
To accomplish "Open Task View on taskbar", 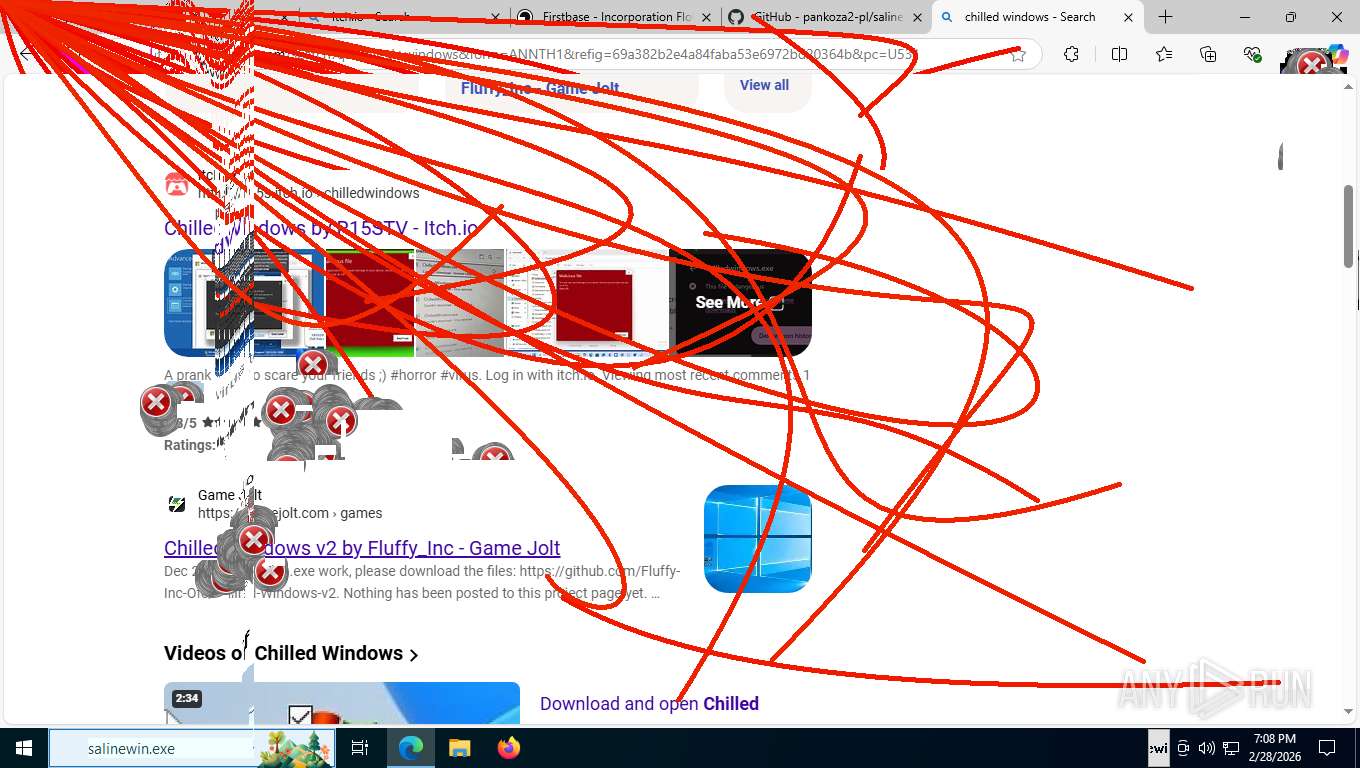I will [x=360, y=748].
